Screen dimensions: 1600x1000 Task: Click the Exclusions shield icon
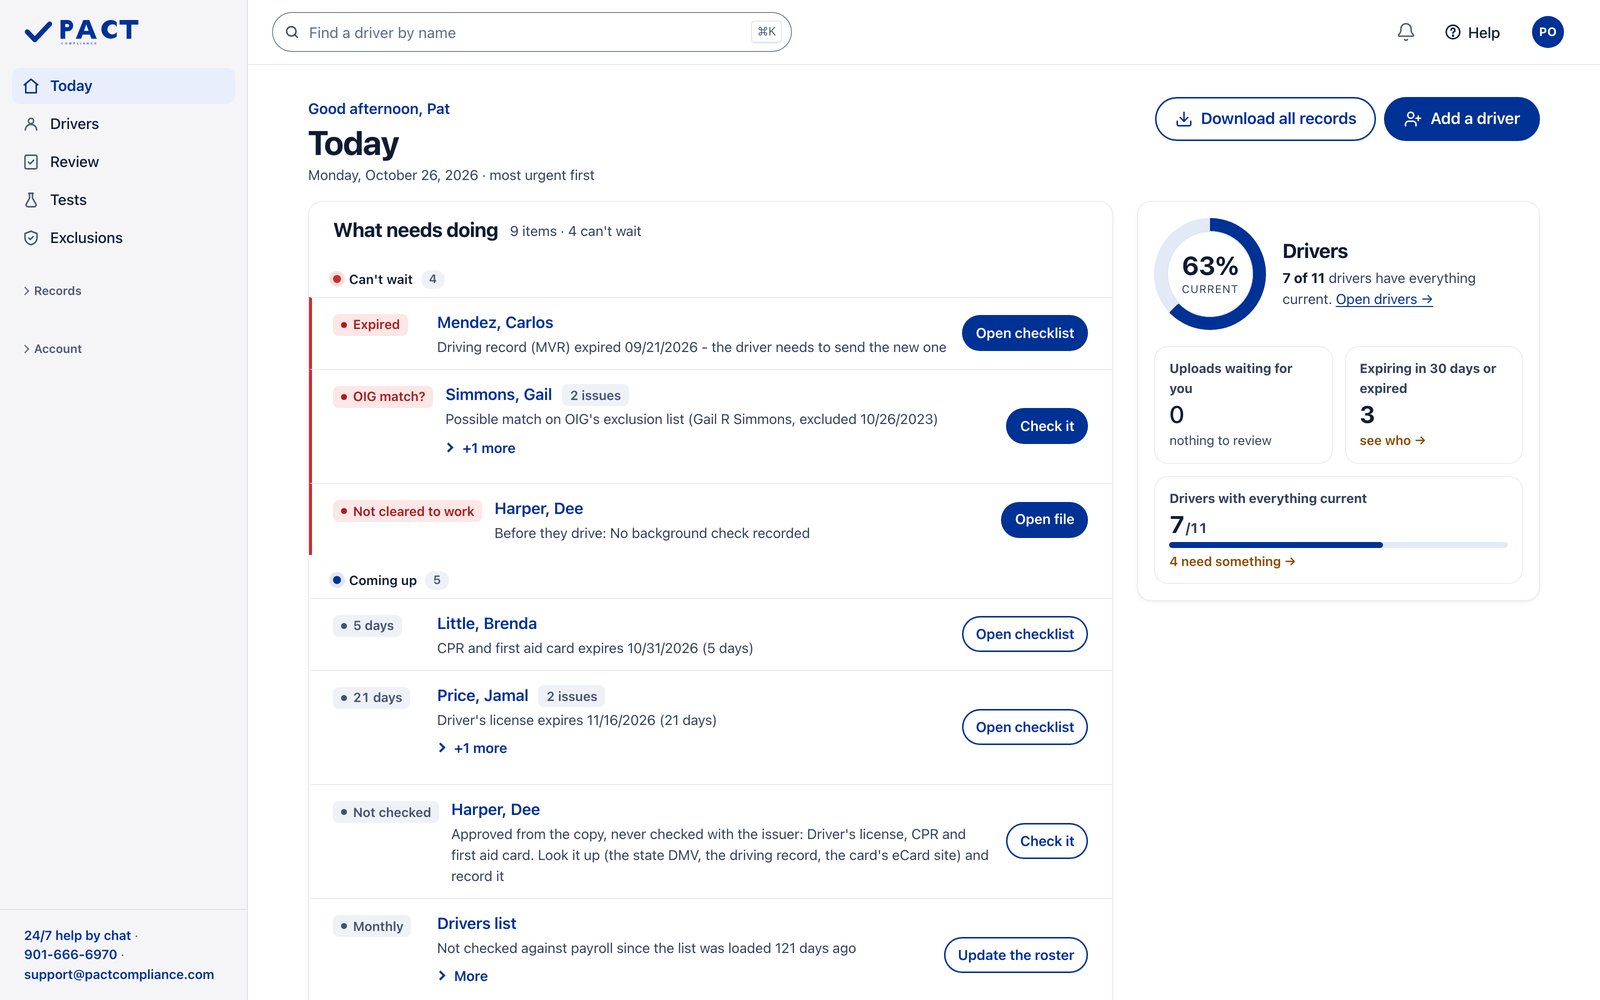(31, 238)
